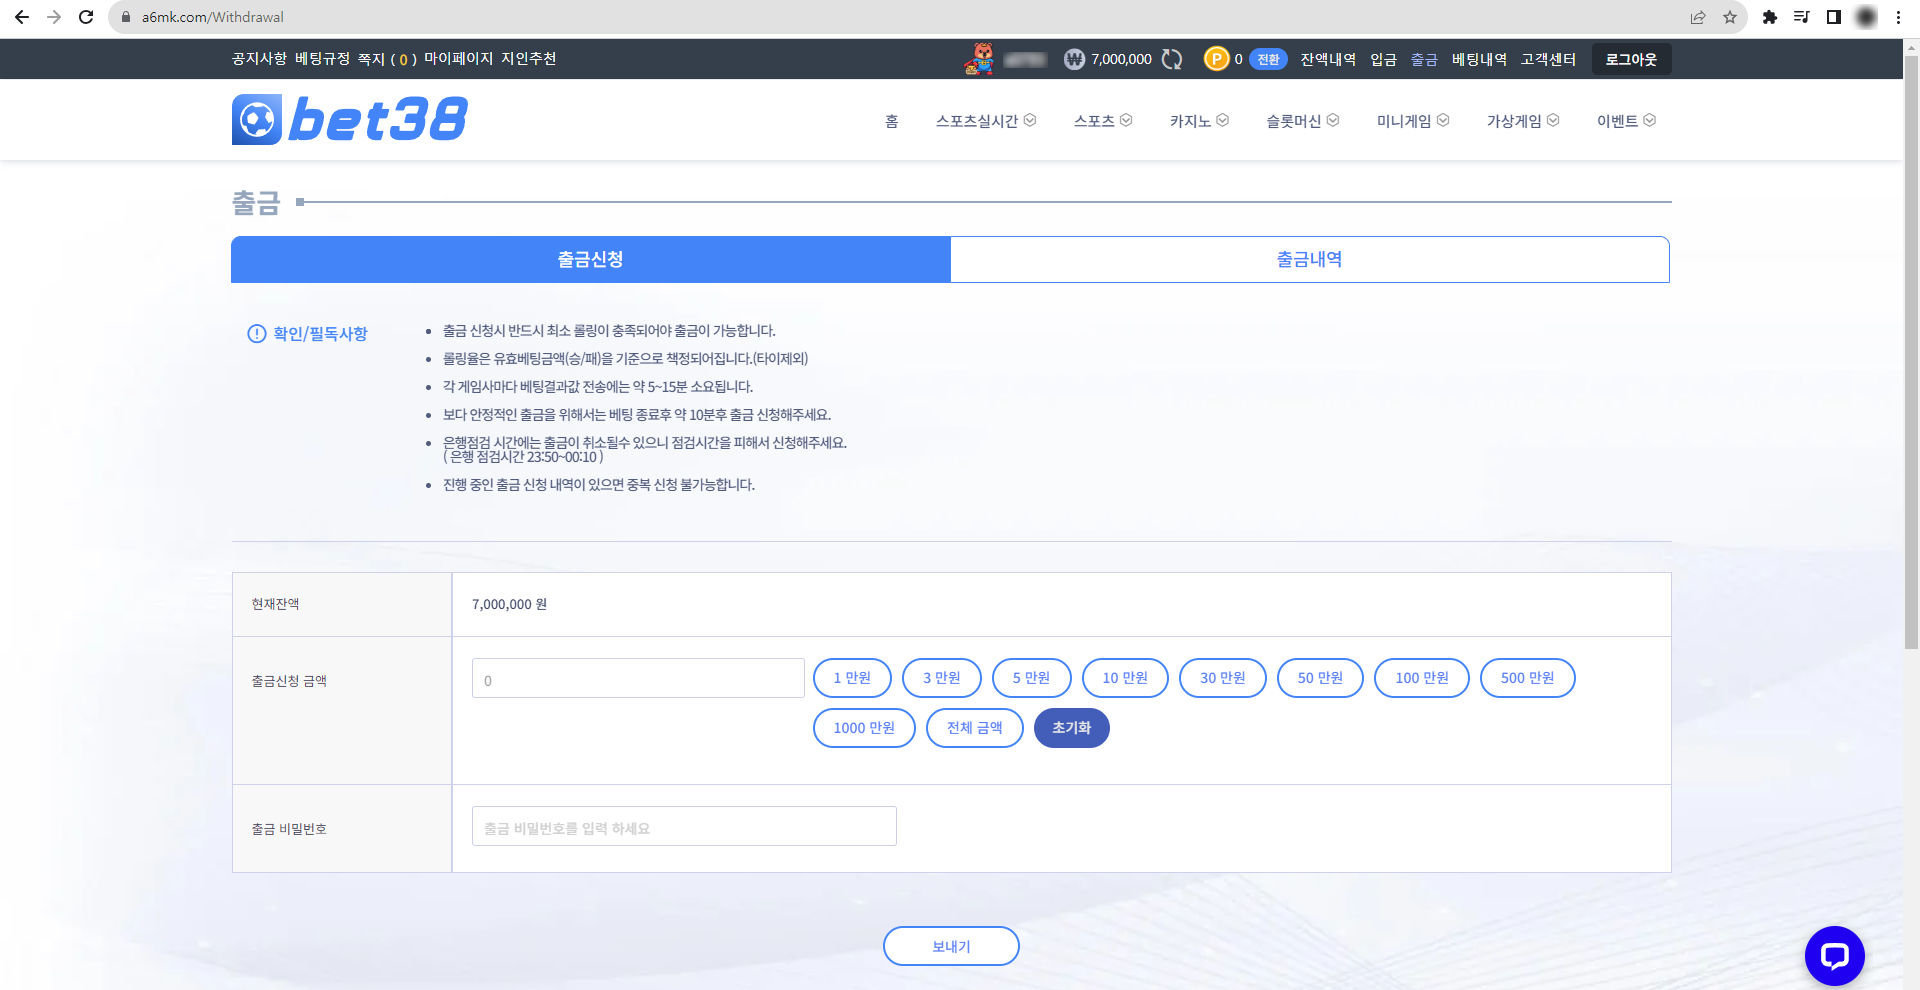
Task: Click the 확인/필독사항 info icon
Action: 257,334
